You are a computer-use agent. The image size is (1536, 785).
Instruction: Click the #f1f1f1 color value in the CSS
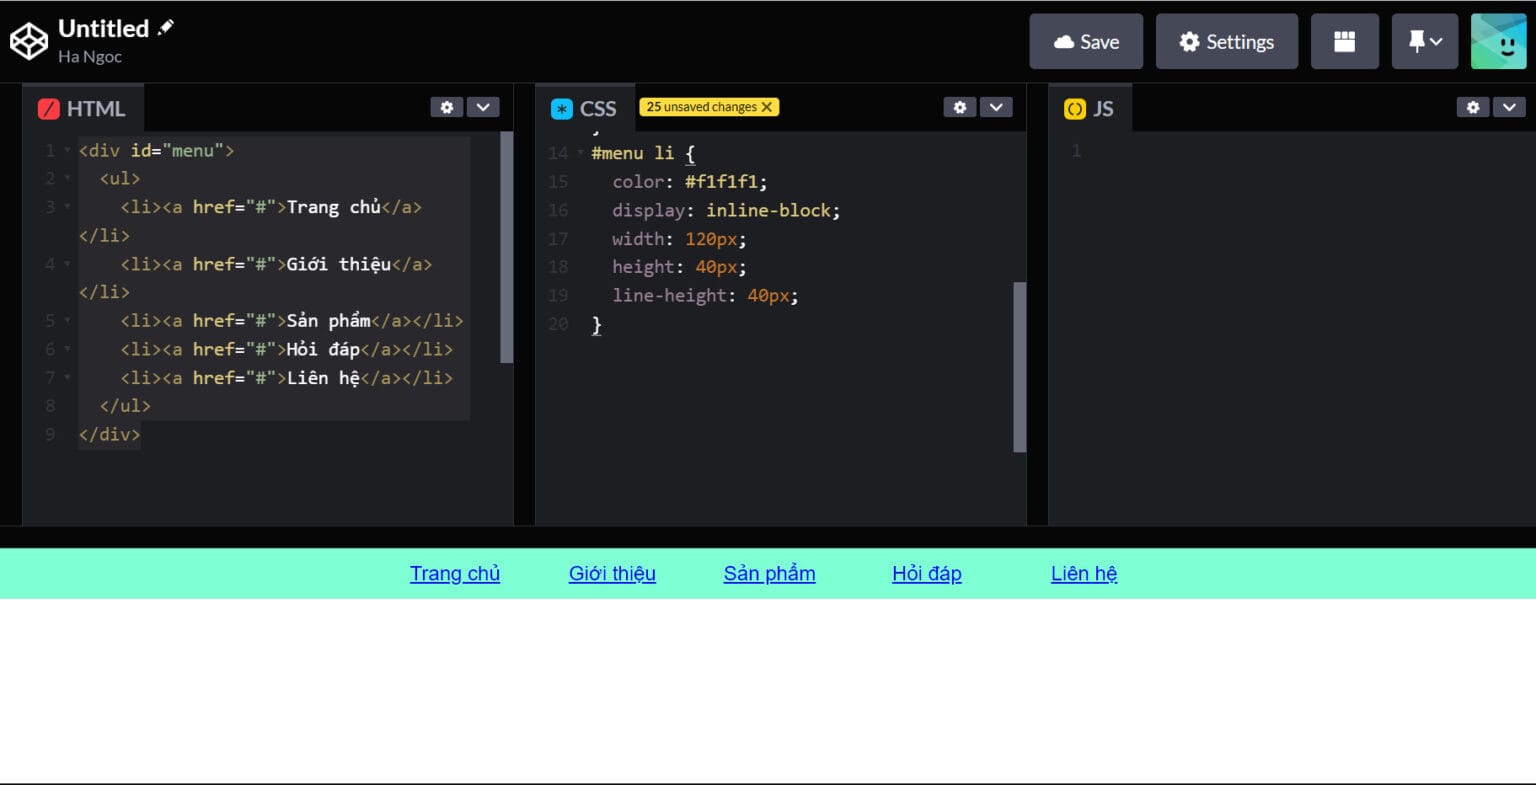[x=721, y=181]
